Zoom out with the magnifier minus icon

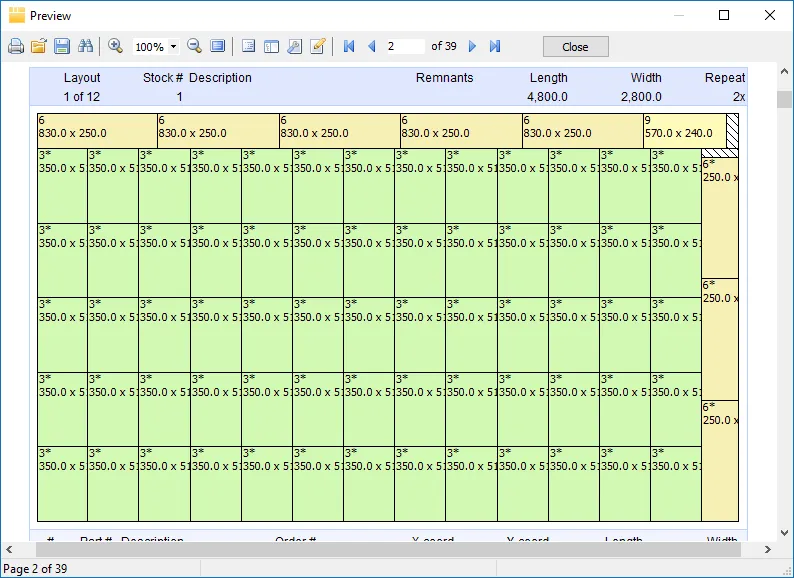(x=195, y=47)
